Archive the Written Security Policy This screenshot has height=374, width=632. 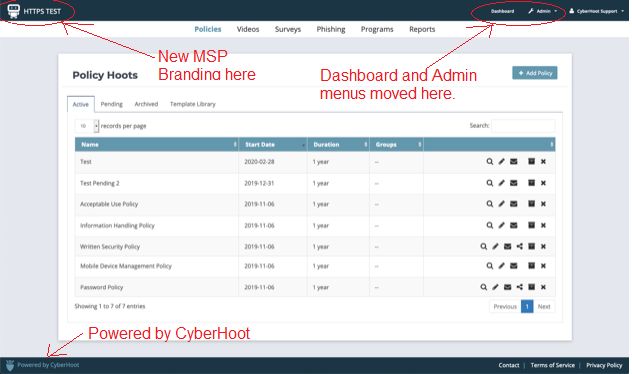[532, 246]
